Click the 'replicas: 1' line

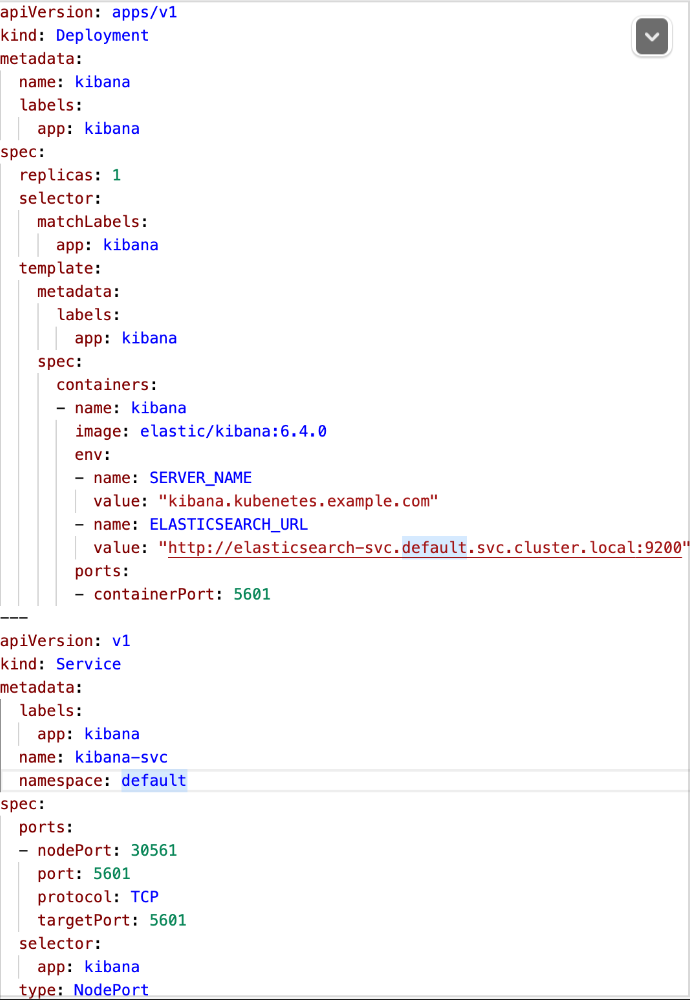coord(70,175)
